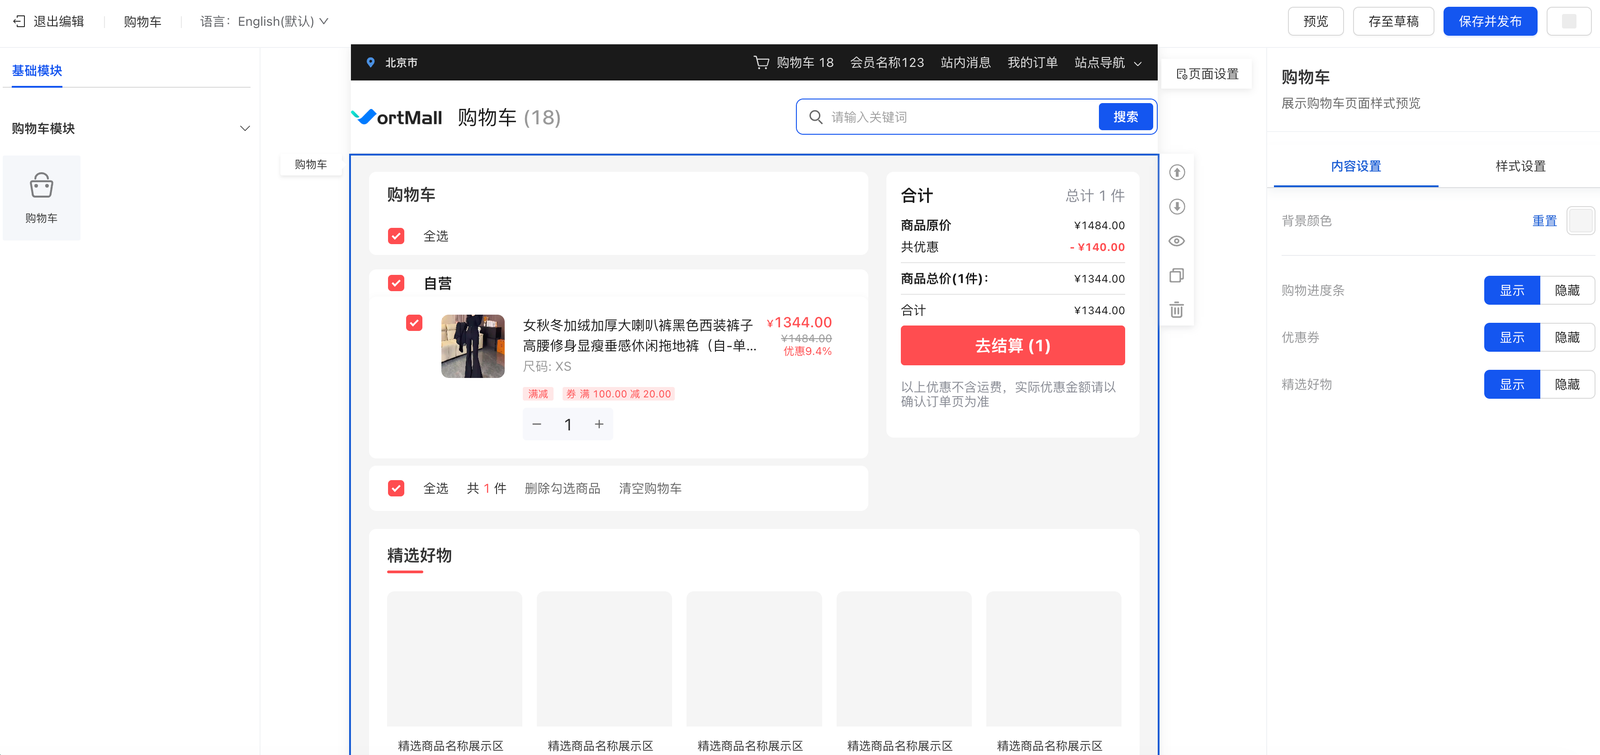
Task: Click the move module up arrow icon
Action: click(x=1177, y=172)
